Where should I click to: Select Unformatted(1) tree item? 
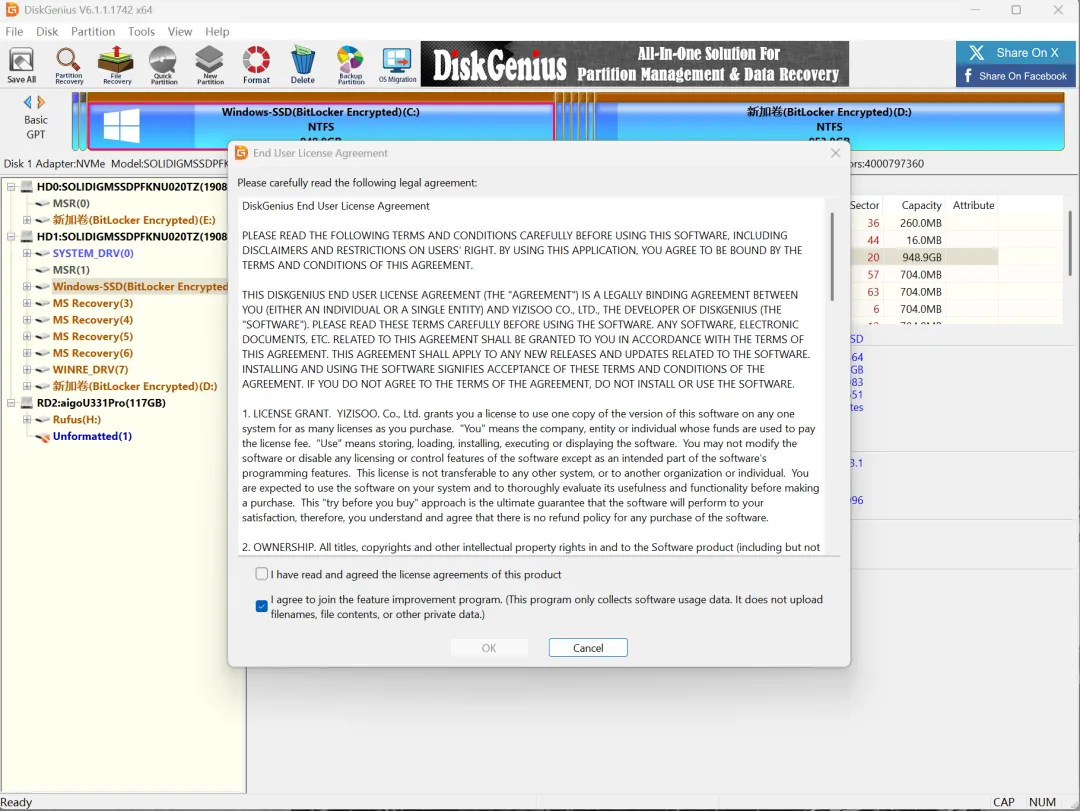[x=92, y=436]
